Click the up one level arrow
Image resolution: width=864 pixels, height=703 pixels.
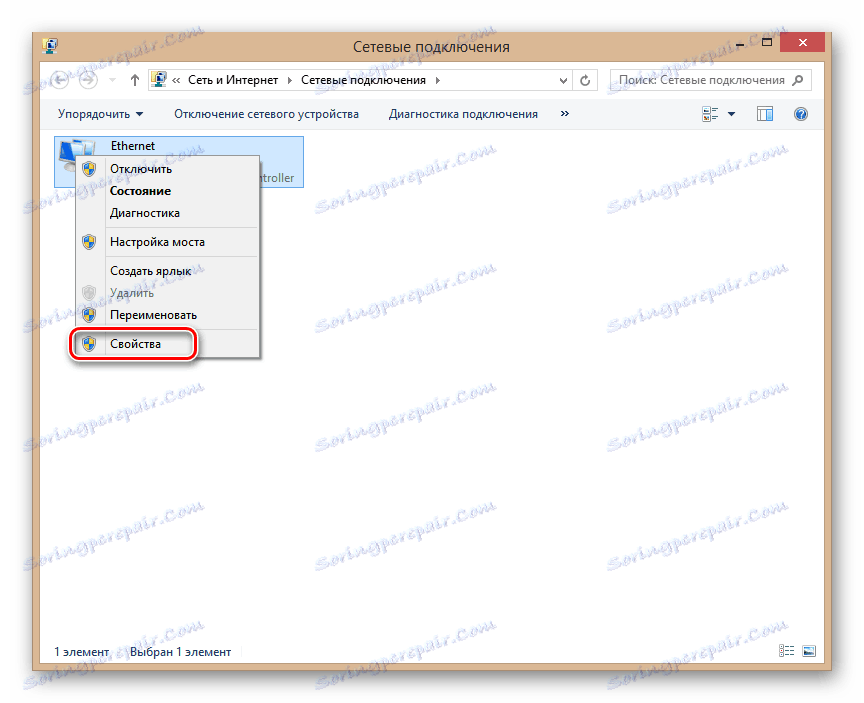(x=134, y=79)
